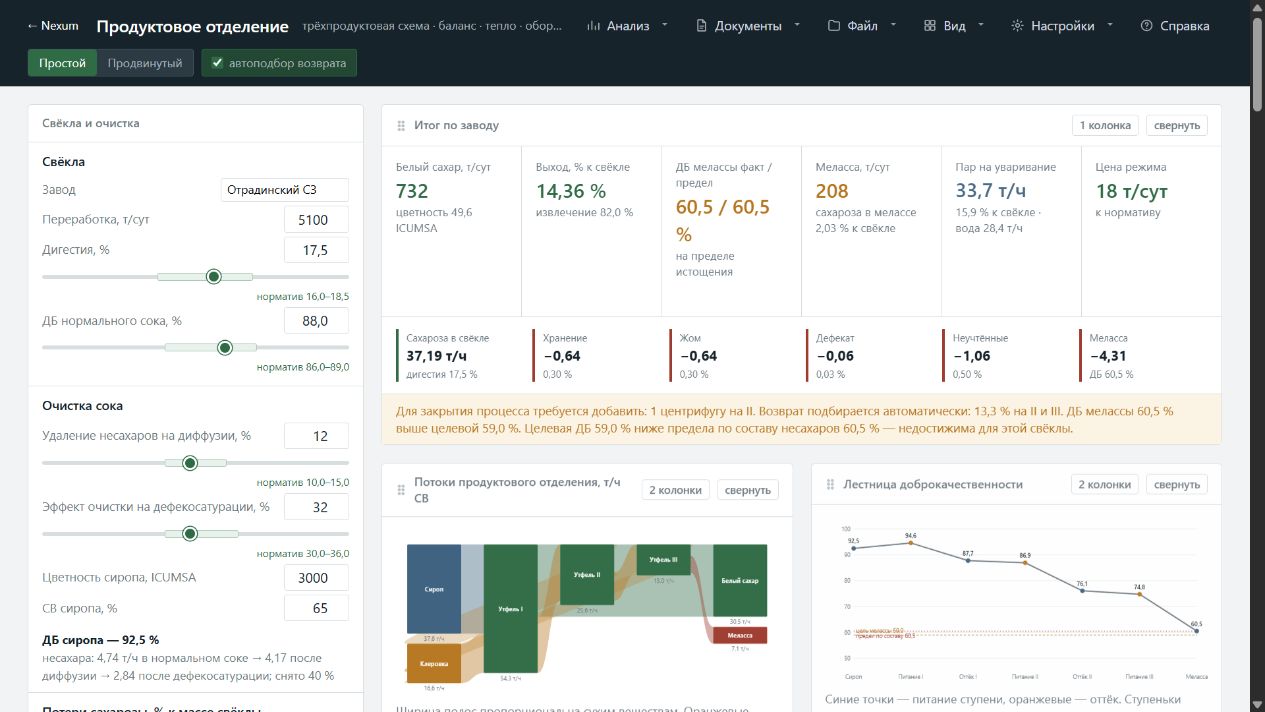Click the Настройки gear icon
Screen dimensions: 1265x712
[x=1018, y=26]
